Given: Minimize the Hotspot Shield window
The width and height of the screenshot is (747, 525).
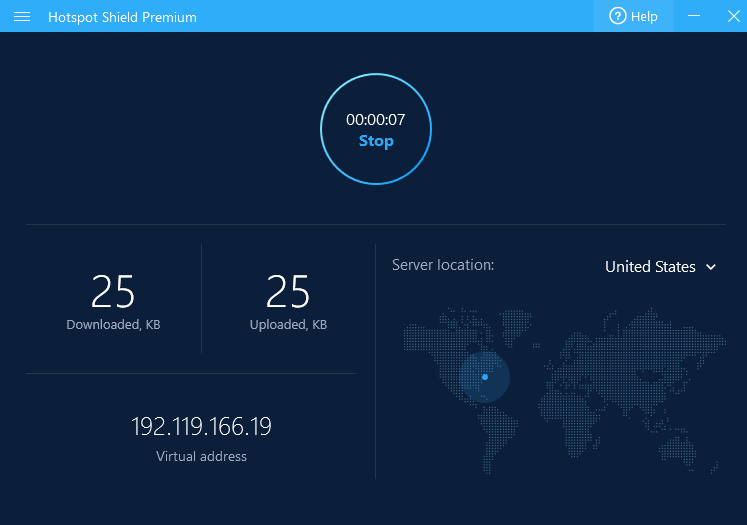Looking at the screenshot, I should point(694,16).
